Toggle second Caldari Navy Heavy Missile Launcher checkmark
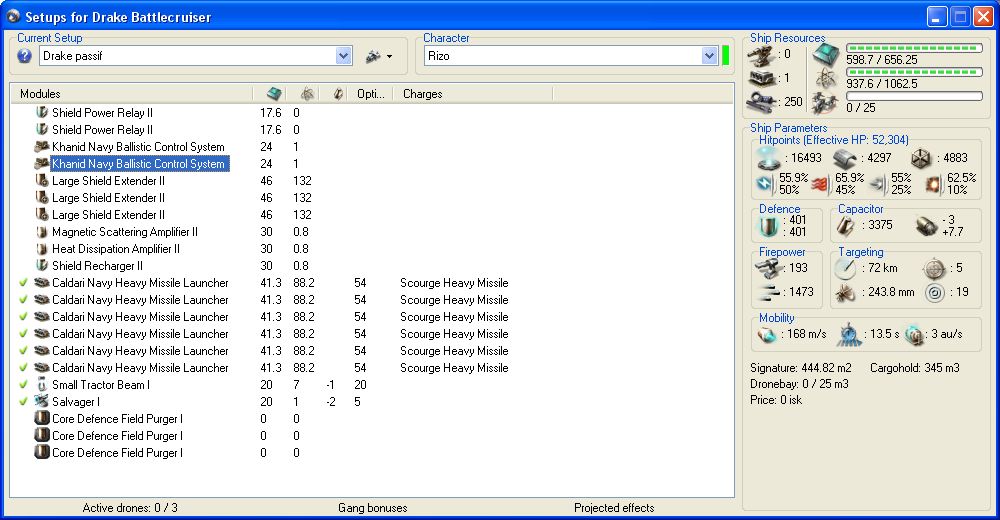This screenshot has height=520, width=1000. click(x=24, y=300)
